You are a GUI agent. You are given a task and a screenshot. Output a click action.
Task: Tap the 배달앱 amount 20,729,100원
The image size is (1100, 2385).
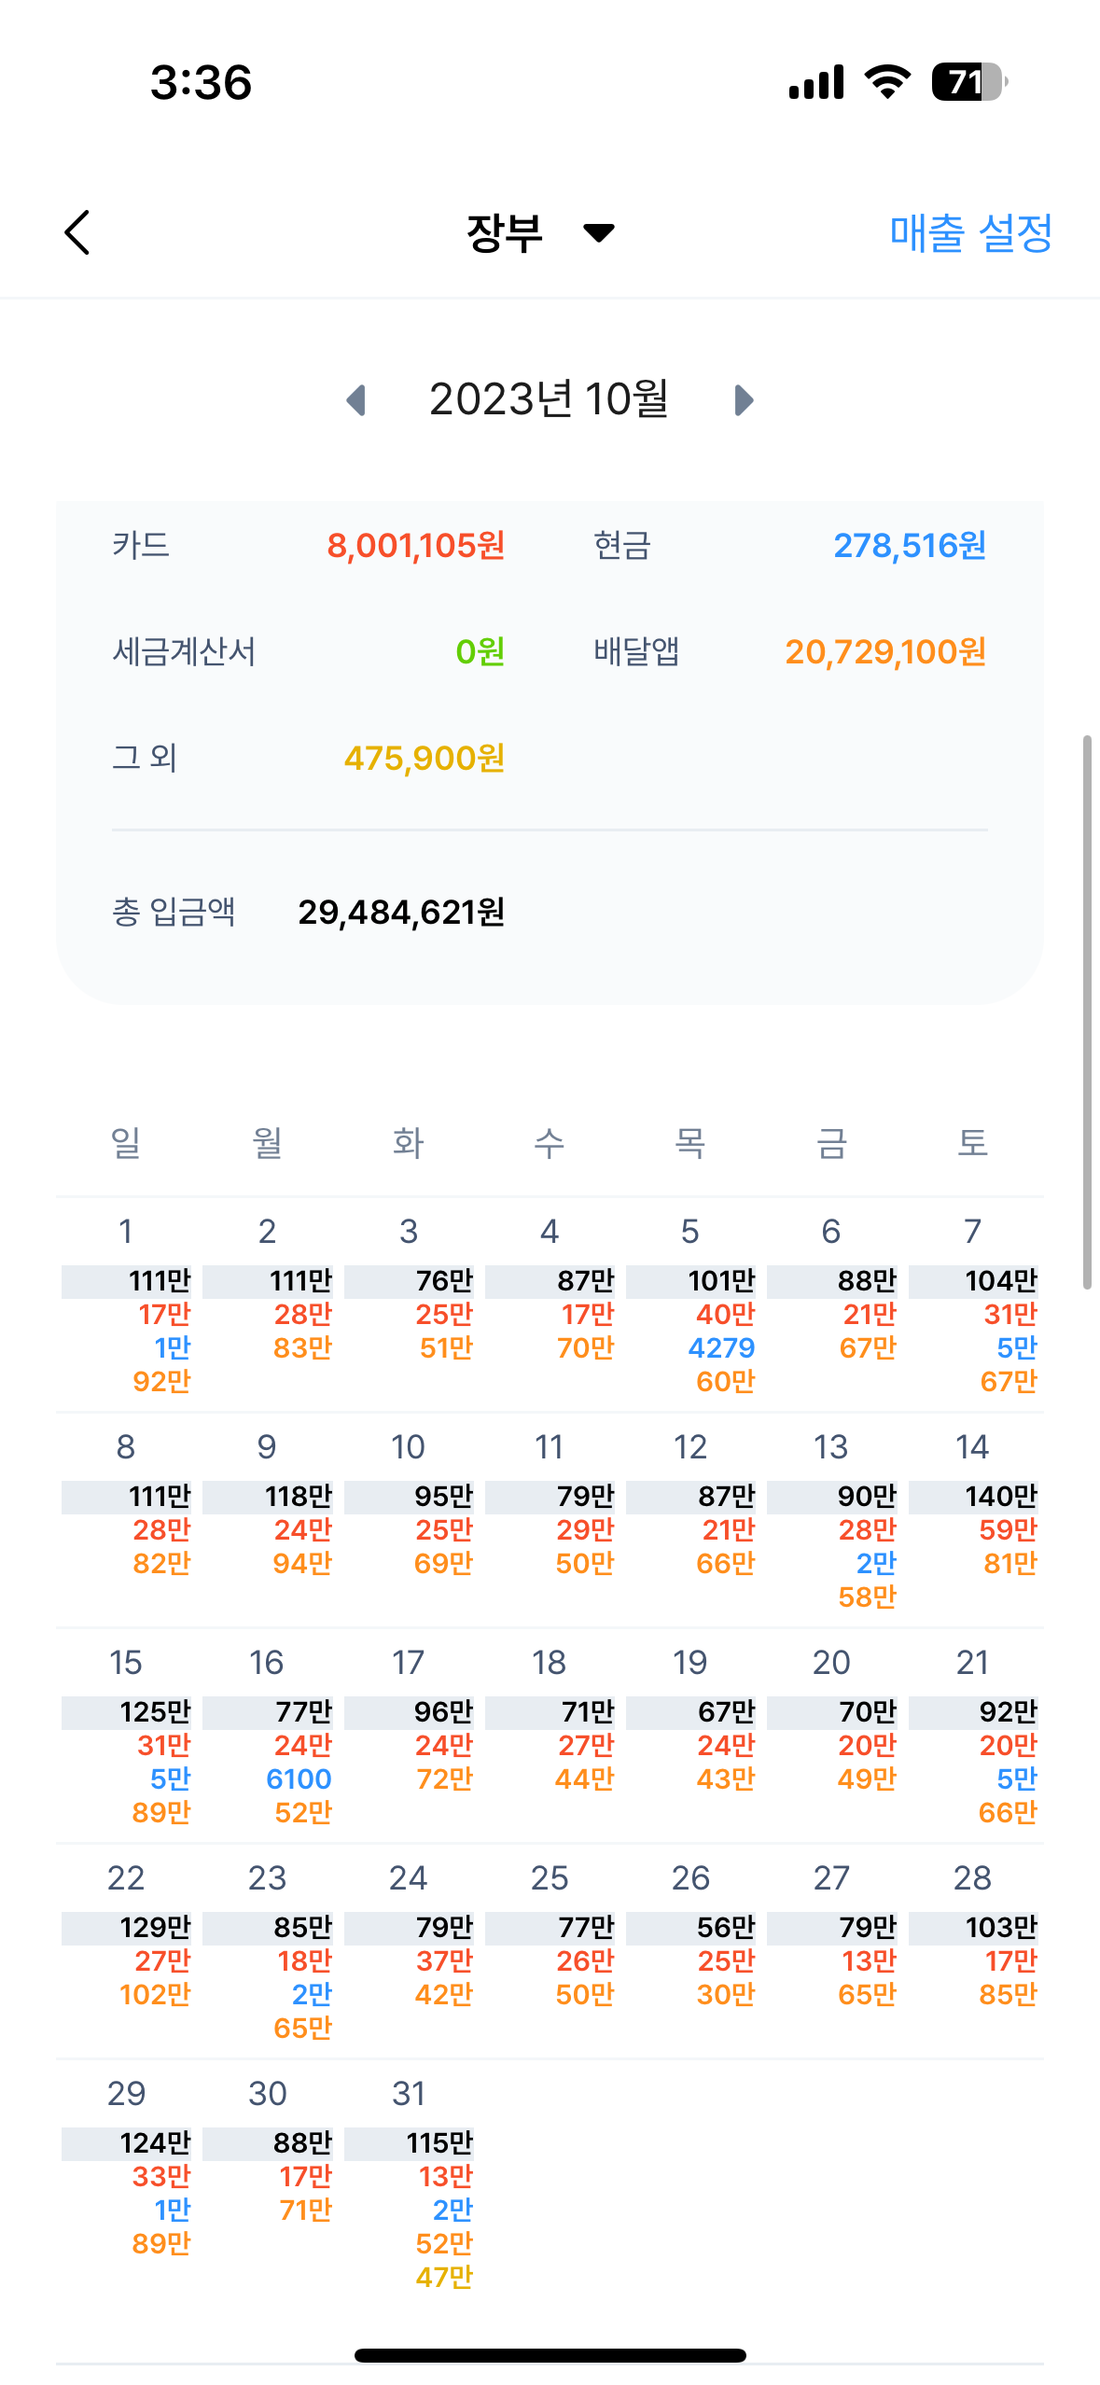885,652
